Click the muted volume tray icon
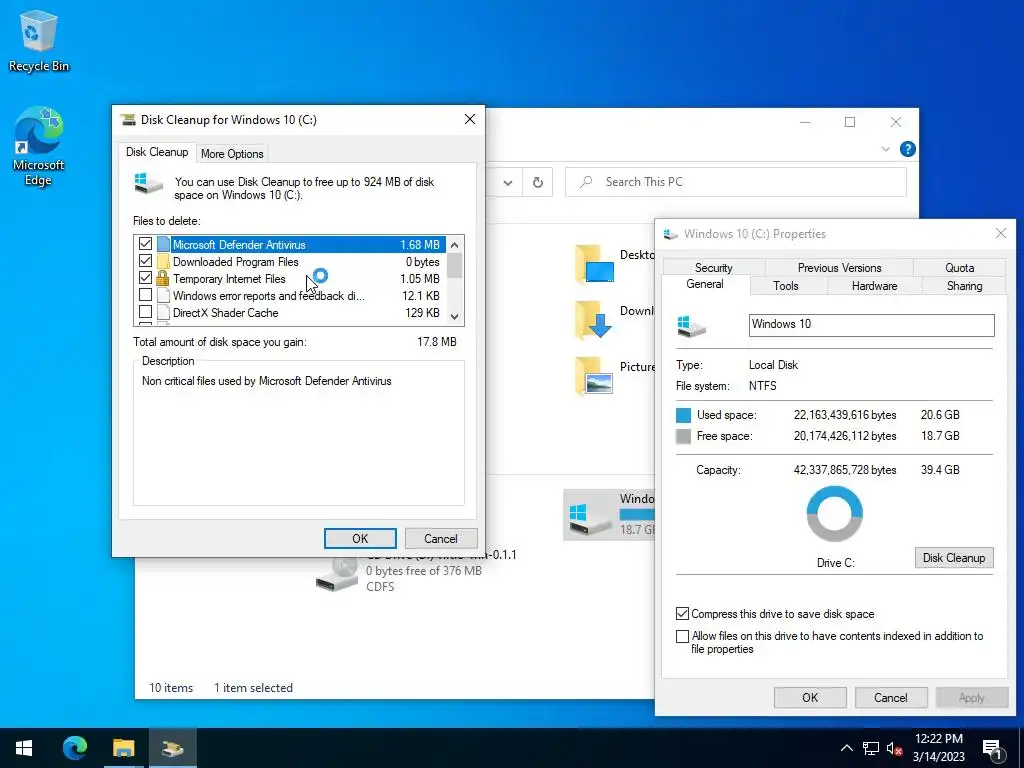Image resolution: width=1024 pixels, height=768 pixels. coord(894,748)
